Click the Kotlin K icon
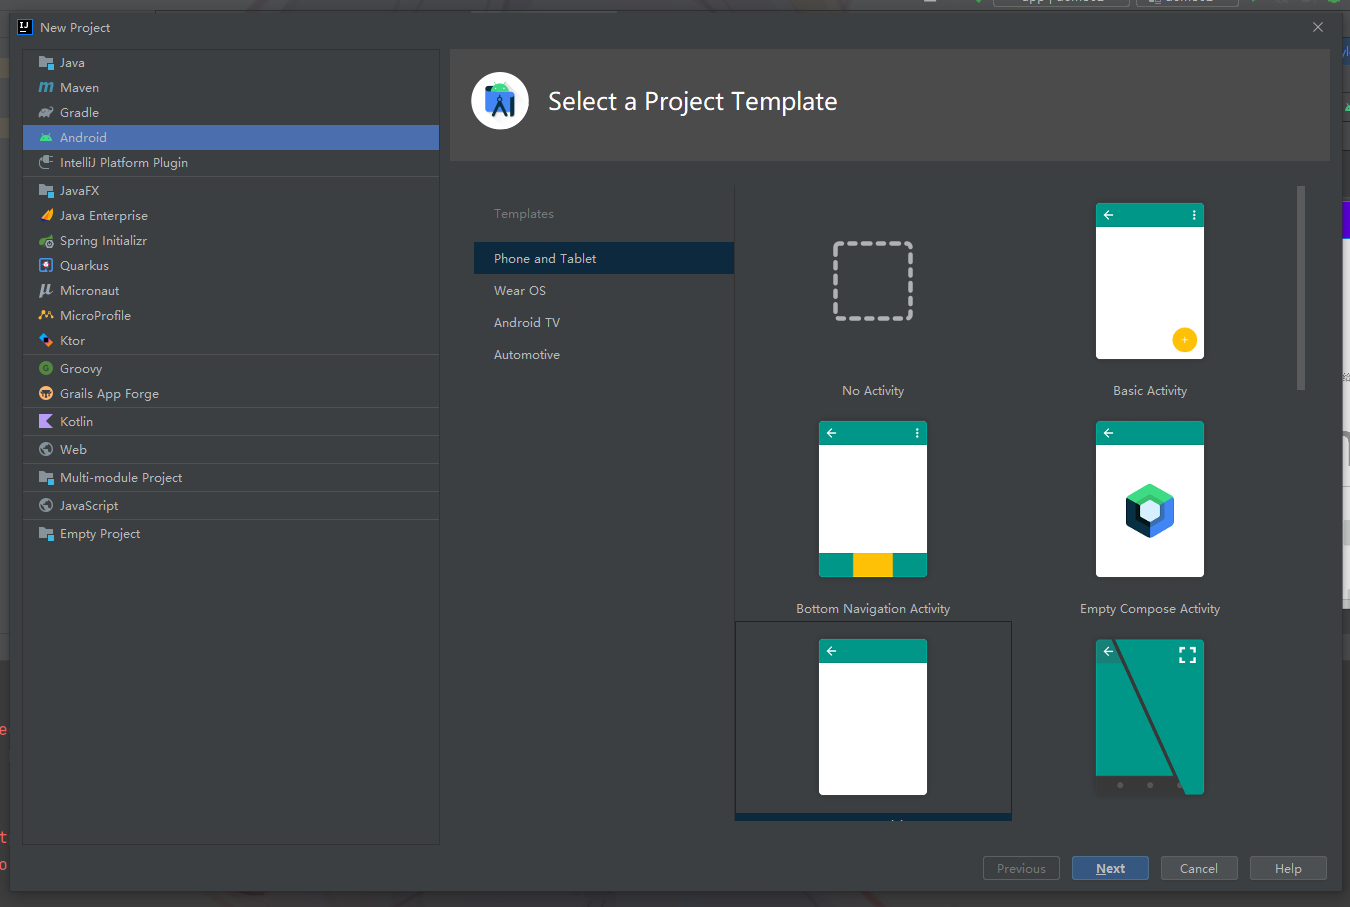This screenshot has width=1350, height=907. pos(46,422)
